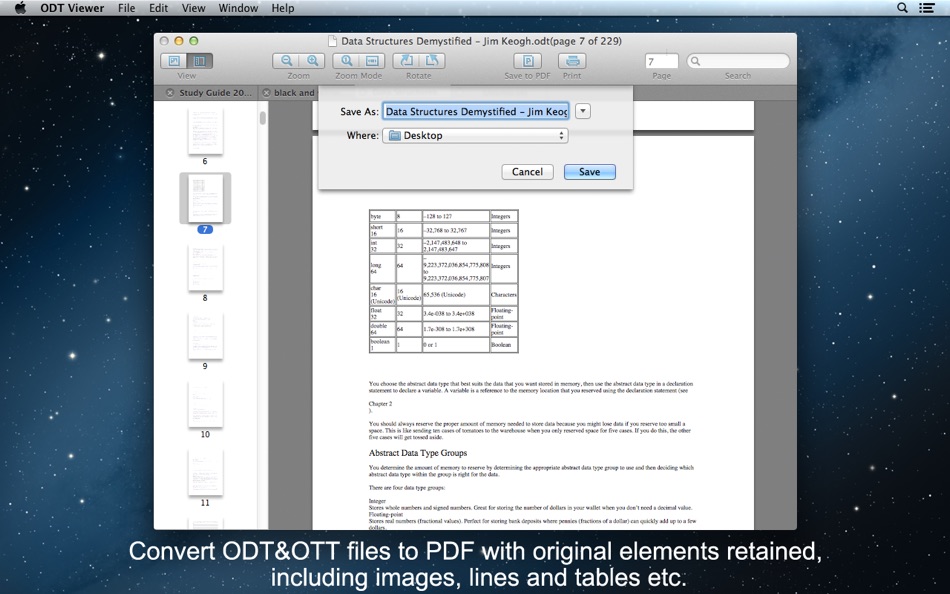Click the Search field in toolbar
The height and width of the screenshot is (594, 950).
738,61
